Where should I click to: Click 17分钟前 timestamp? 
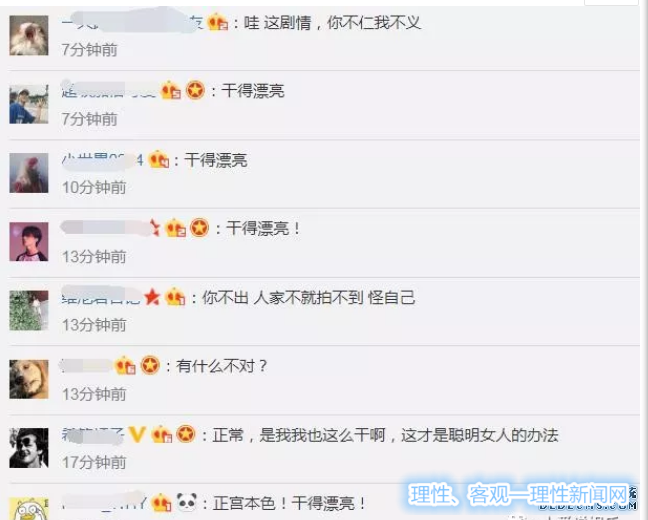pos(94,462)
